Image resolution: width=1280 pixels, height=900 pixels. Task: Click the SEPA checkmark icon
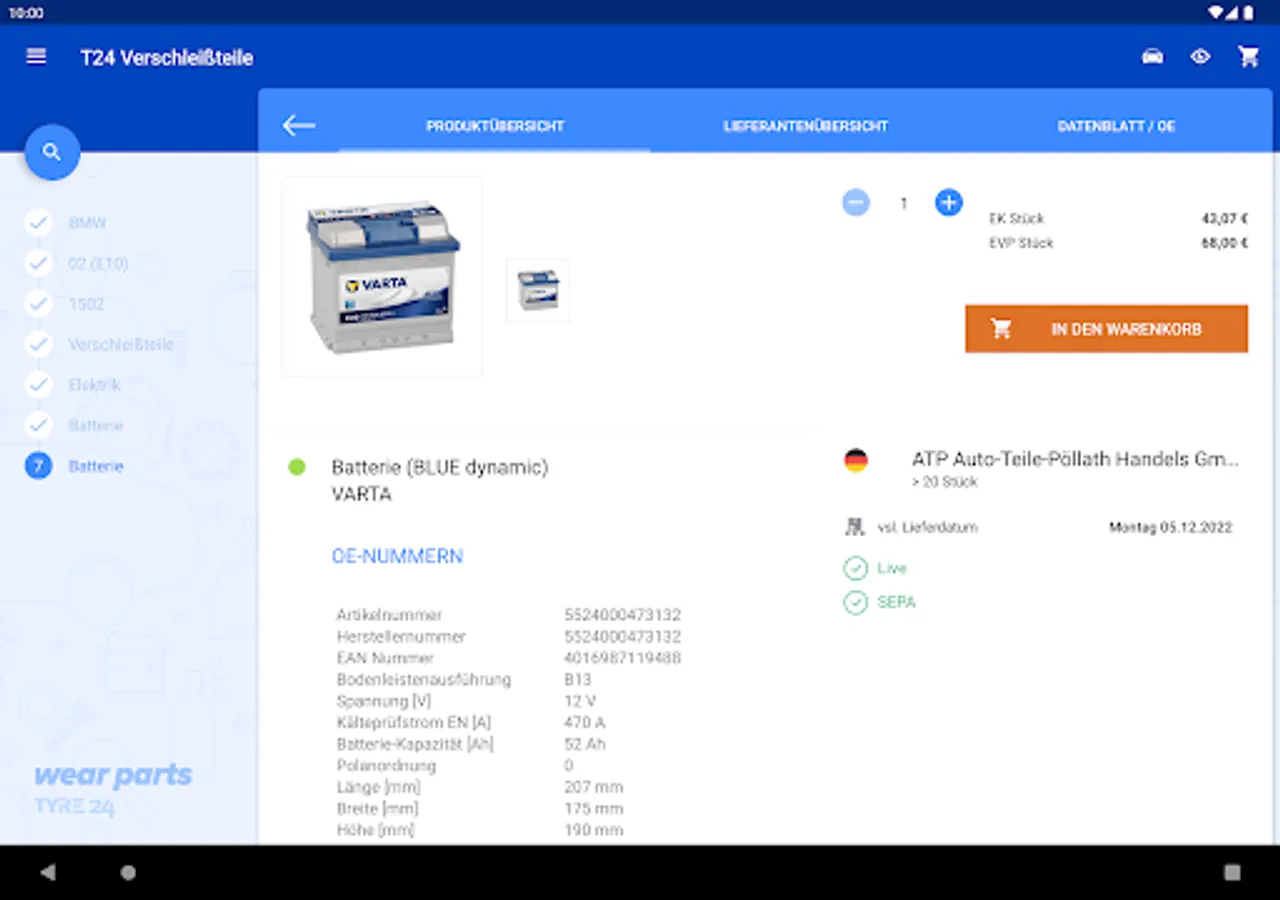(x=855, y=602)
